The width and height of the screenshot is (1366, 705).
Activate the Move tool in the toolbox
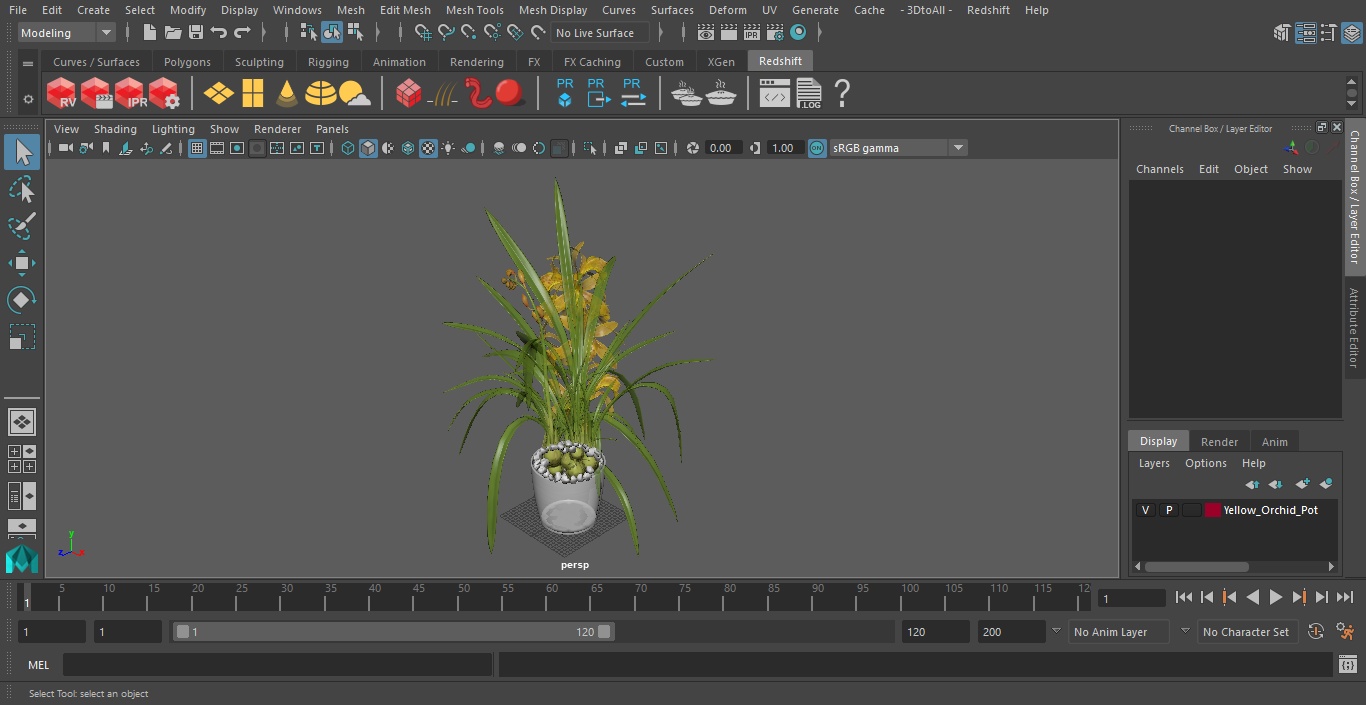pyautogui.click(x=21, y=263)
